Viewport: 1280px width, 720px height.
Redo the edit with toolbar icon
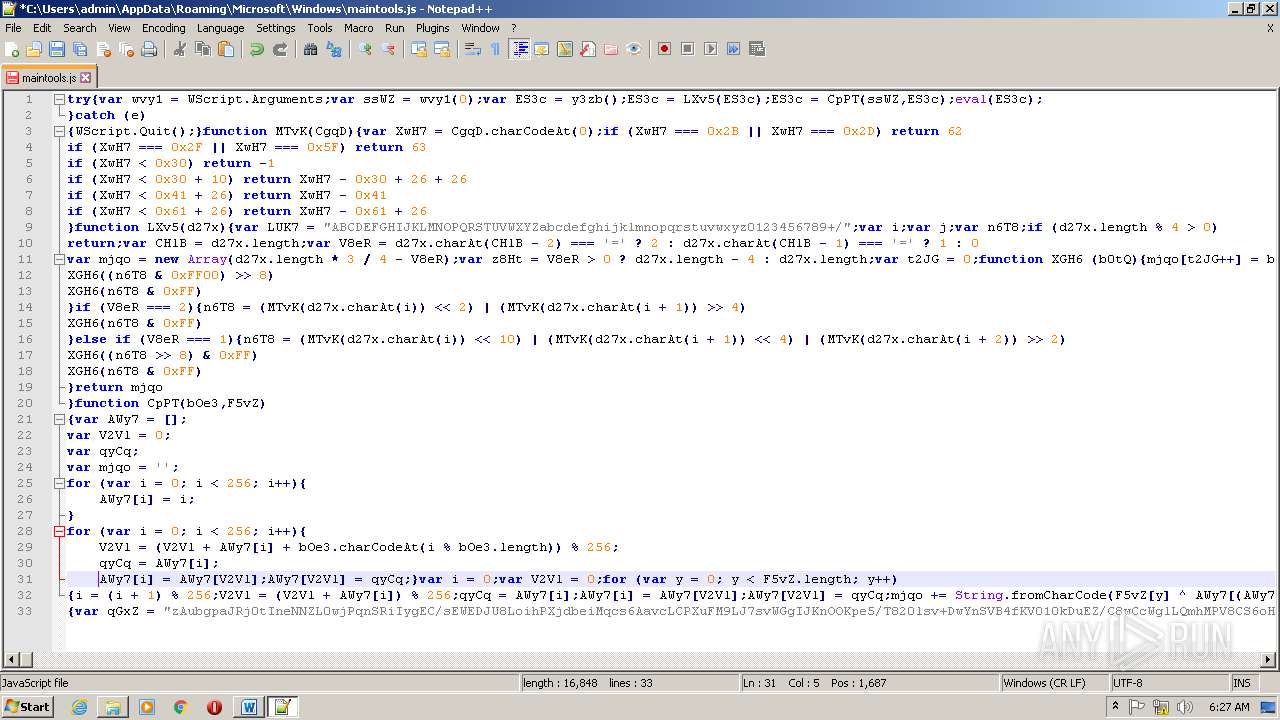click(x=280, y=49)
